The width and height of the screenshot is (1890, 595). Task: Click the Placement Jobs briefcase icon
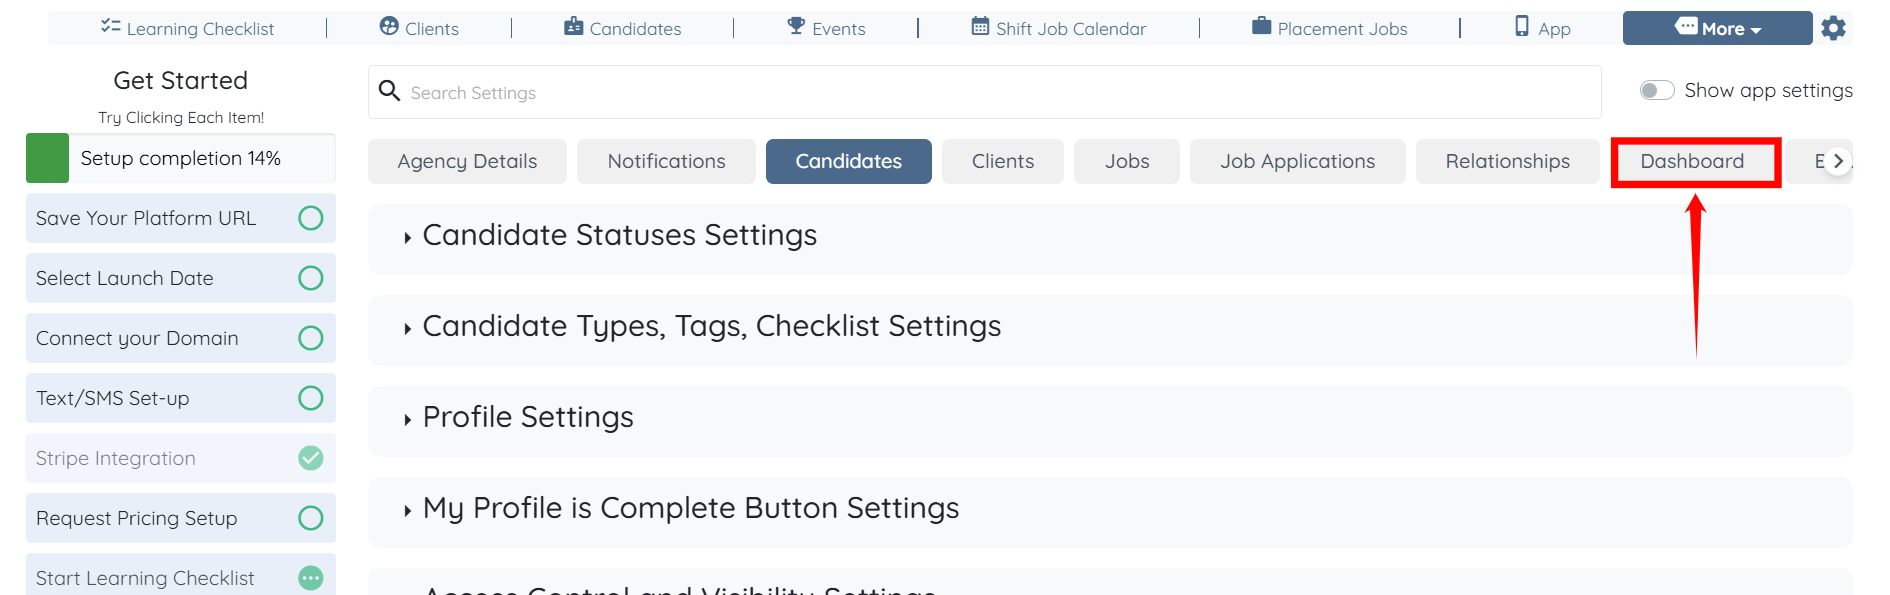pyautogui.click(x=1261, y=27)
